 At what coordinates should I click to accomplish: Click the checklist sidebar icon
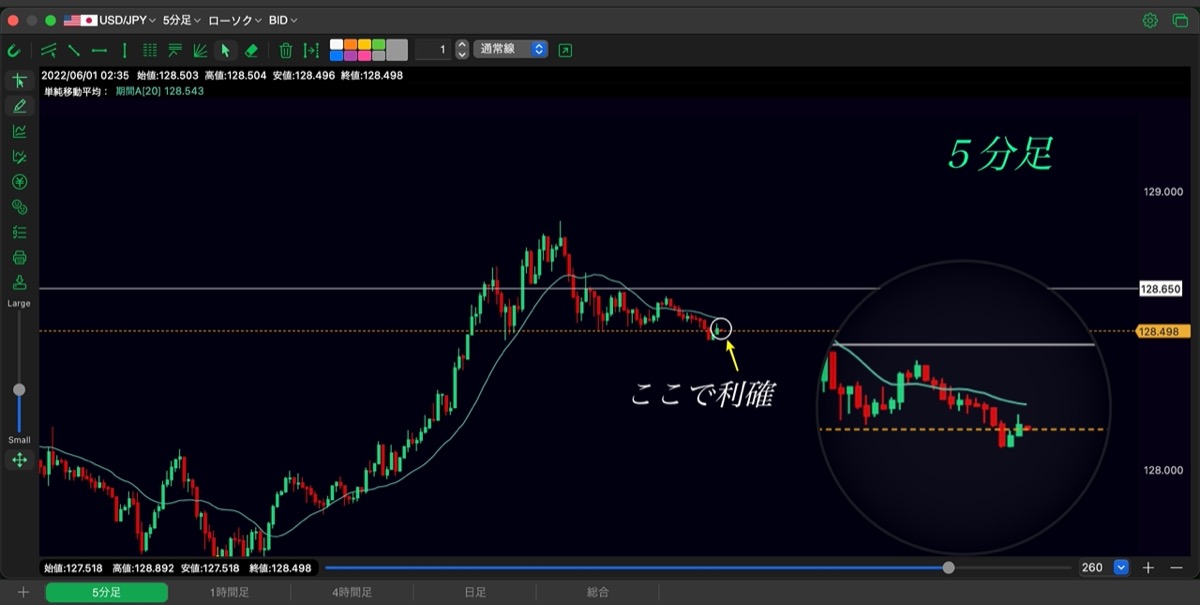coord(19,232)
